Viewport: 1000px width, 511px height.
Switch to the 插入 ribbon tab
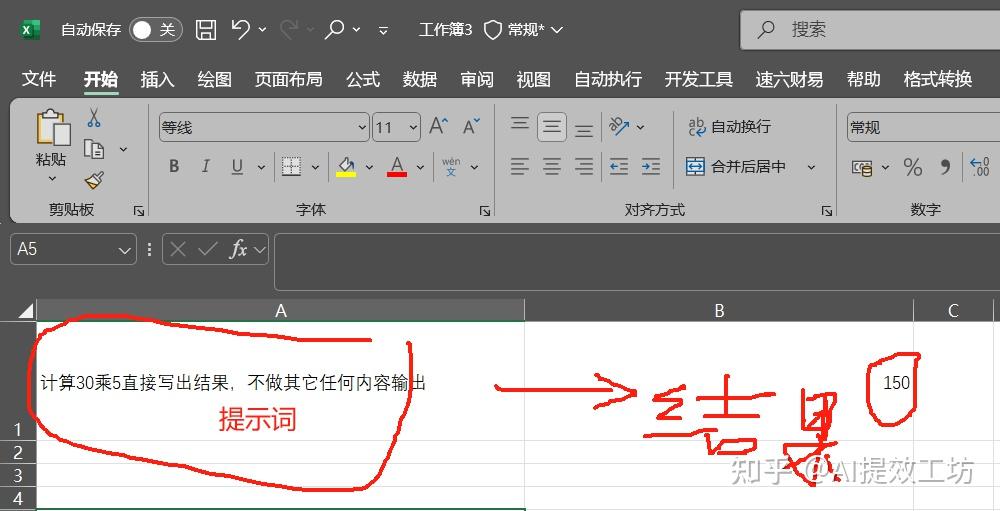158,79
